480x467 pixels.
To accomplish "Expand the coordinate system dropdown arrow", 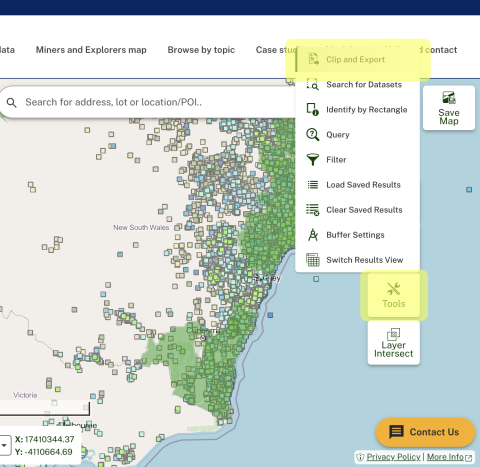I will [x=4, y=445].
